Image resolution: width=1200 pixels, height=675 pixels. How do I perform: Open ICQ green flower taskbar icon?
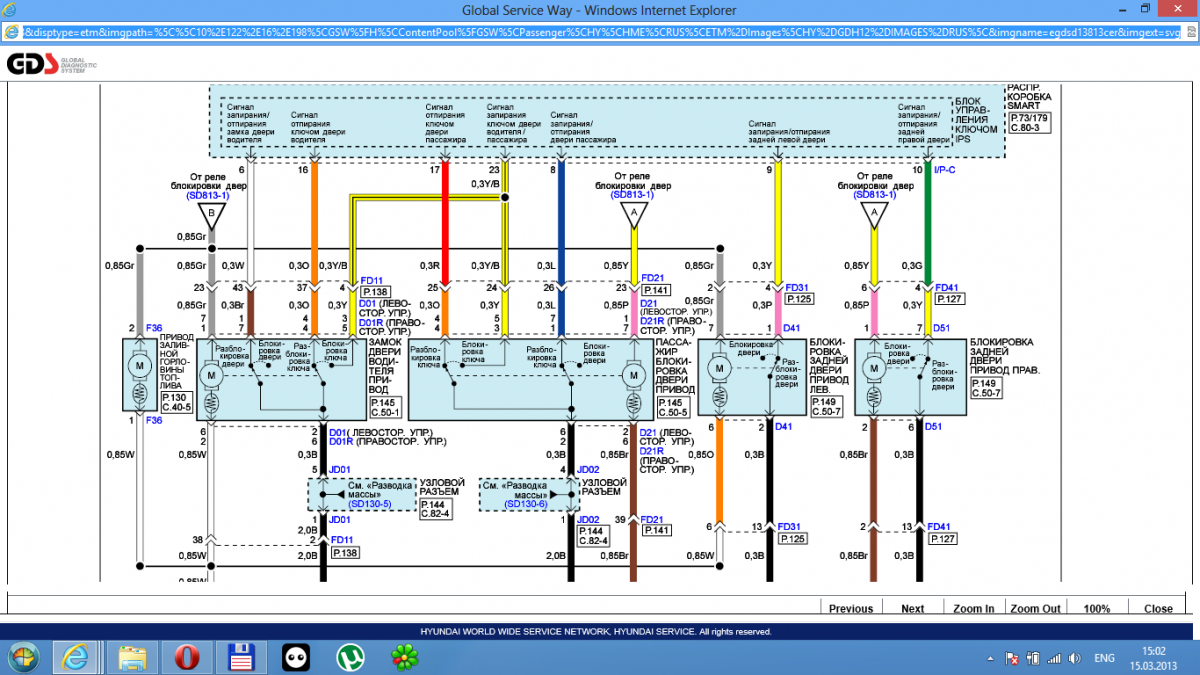coord(403,657)
